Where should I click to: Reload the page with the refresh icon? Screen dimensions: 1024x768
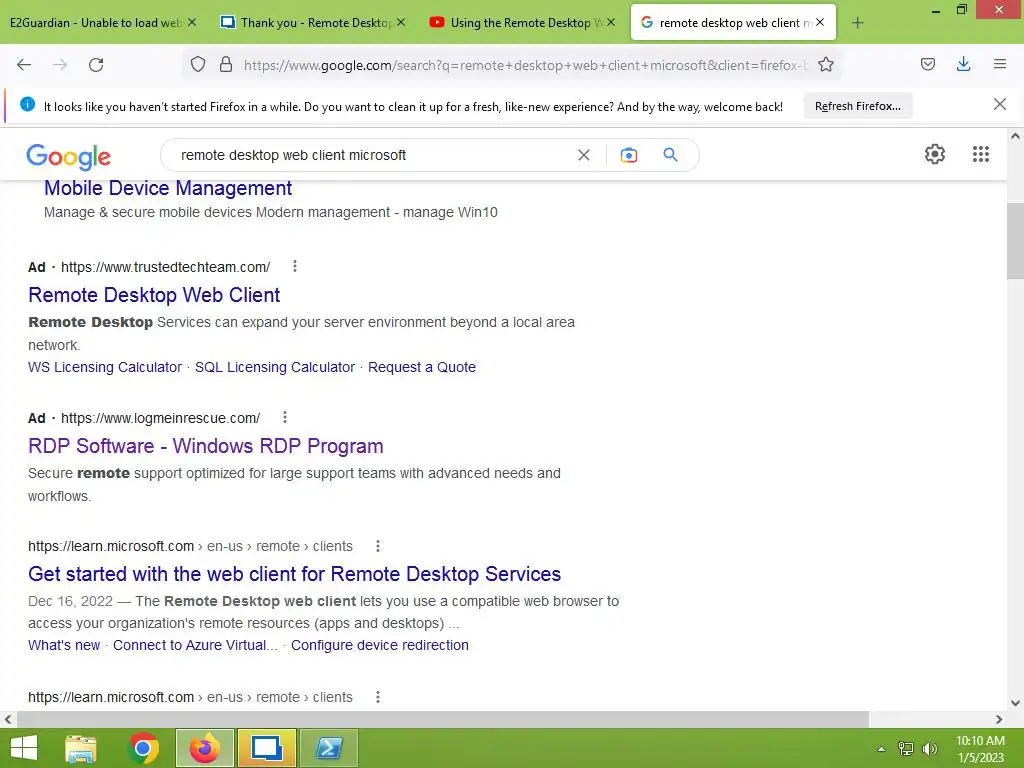(x=96, y=65)
